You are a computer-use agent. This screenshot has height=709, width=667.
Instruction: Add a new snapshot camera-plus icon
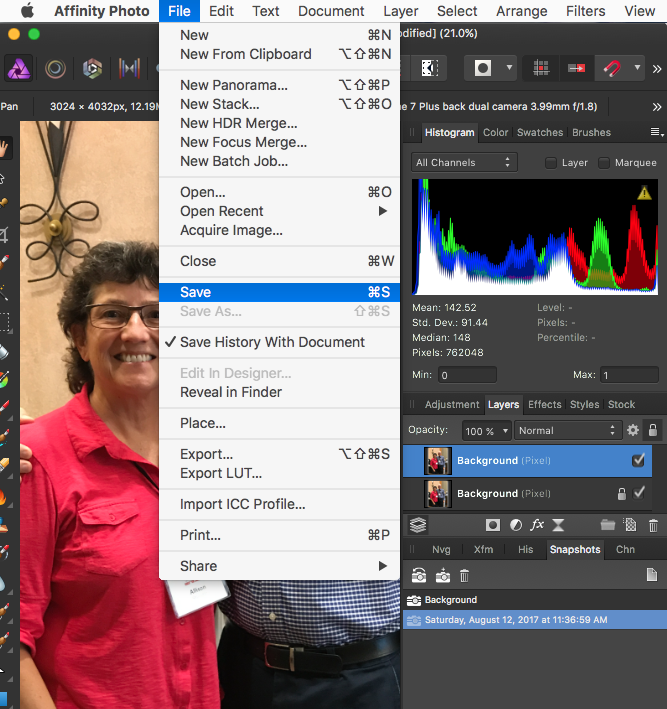pos(443,576)
